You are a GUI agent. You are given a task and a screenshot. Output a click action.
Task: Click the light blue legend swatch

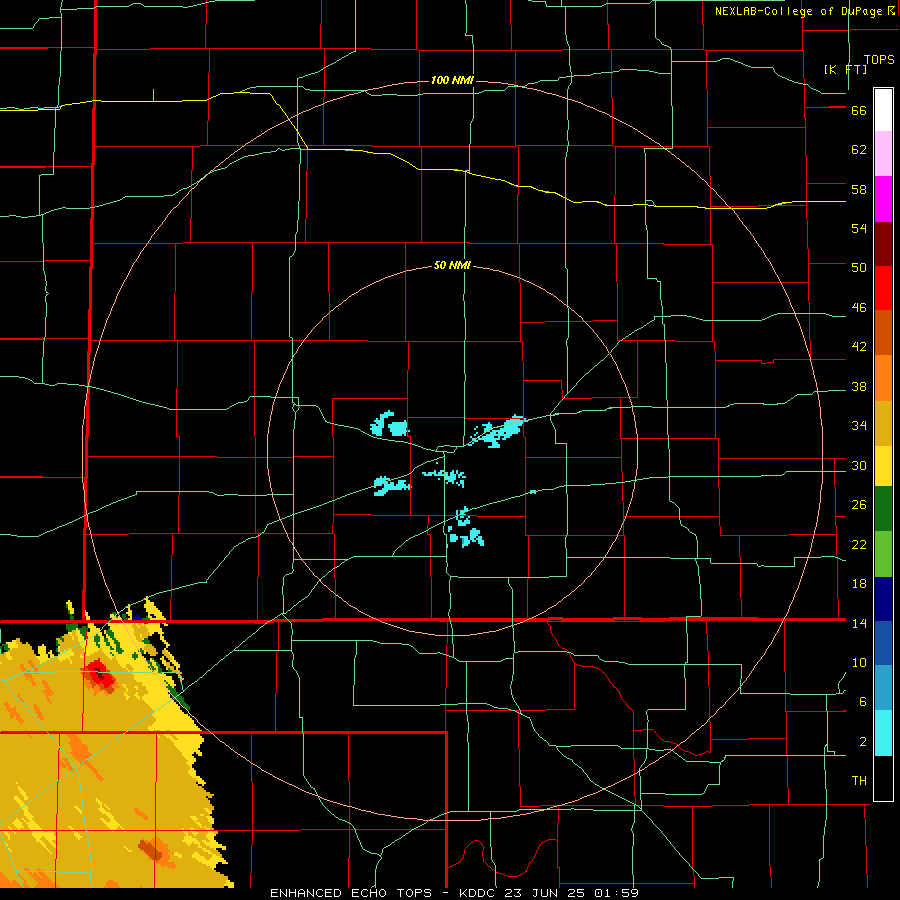(883, 687)
